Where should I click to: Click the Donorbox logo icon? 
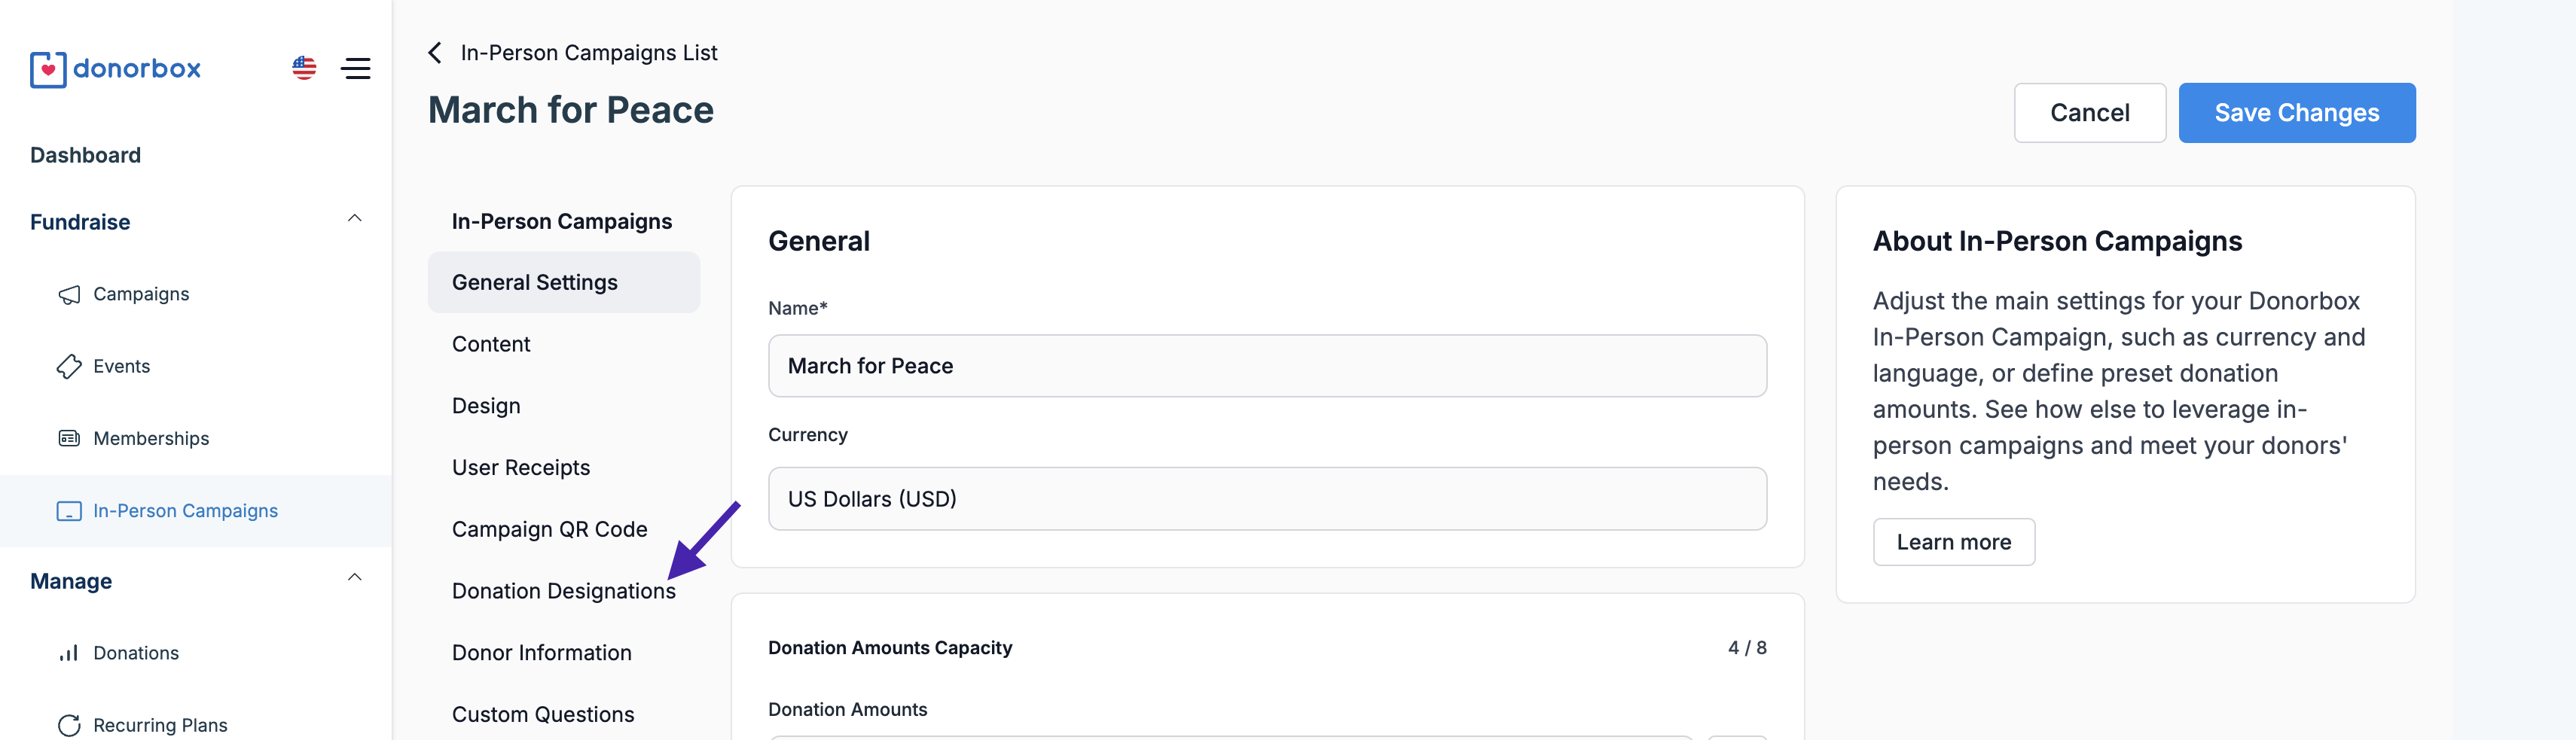click(x=47, y=69)
